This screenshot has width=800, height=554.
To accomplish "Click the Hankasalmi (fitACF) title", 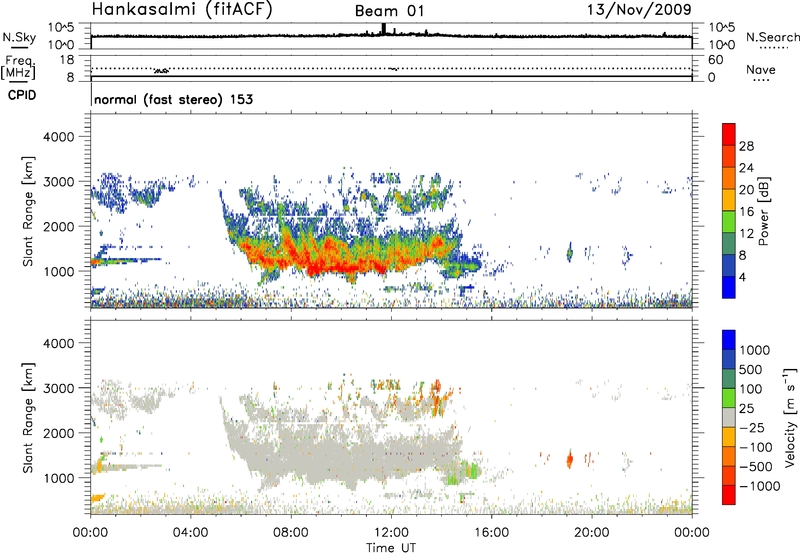I will [182, 10].
